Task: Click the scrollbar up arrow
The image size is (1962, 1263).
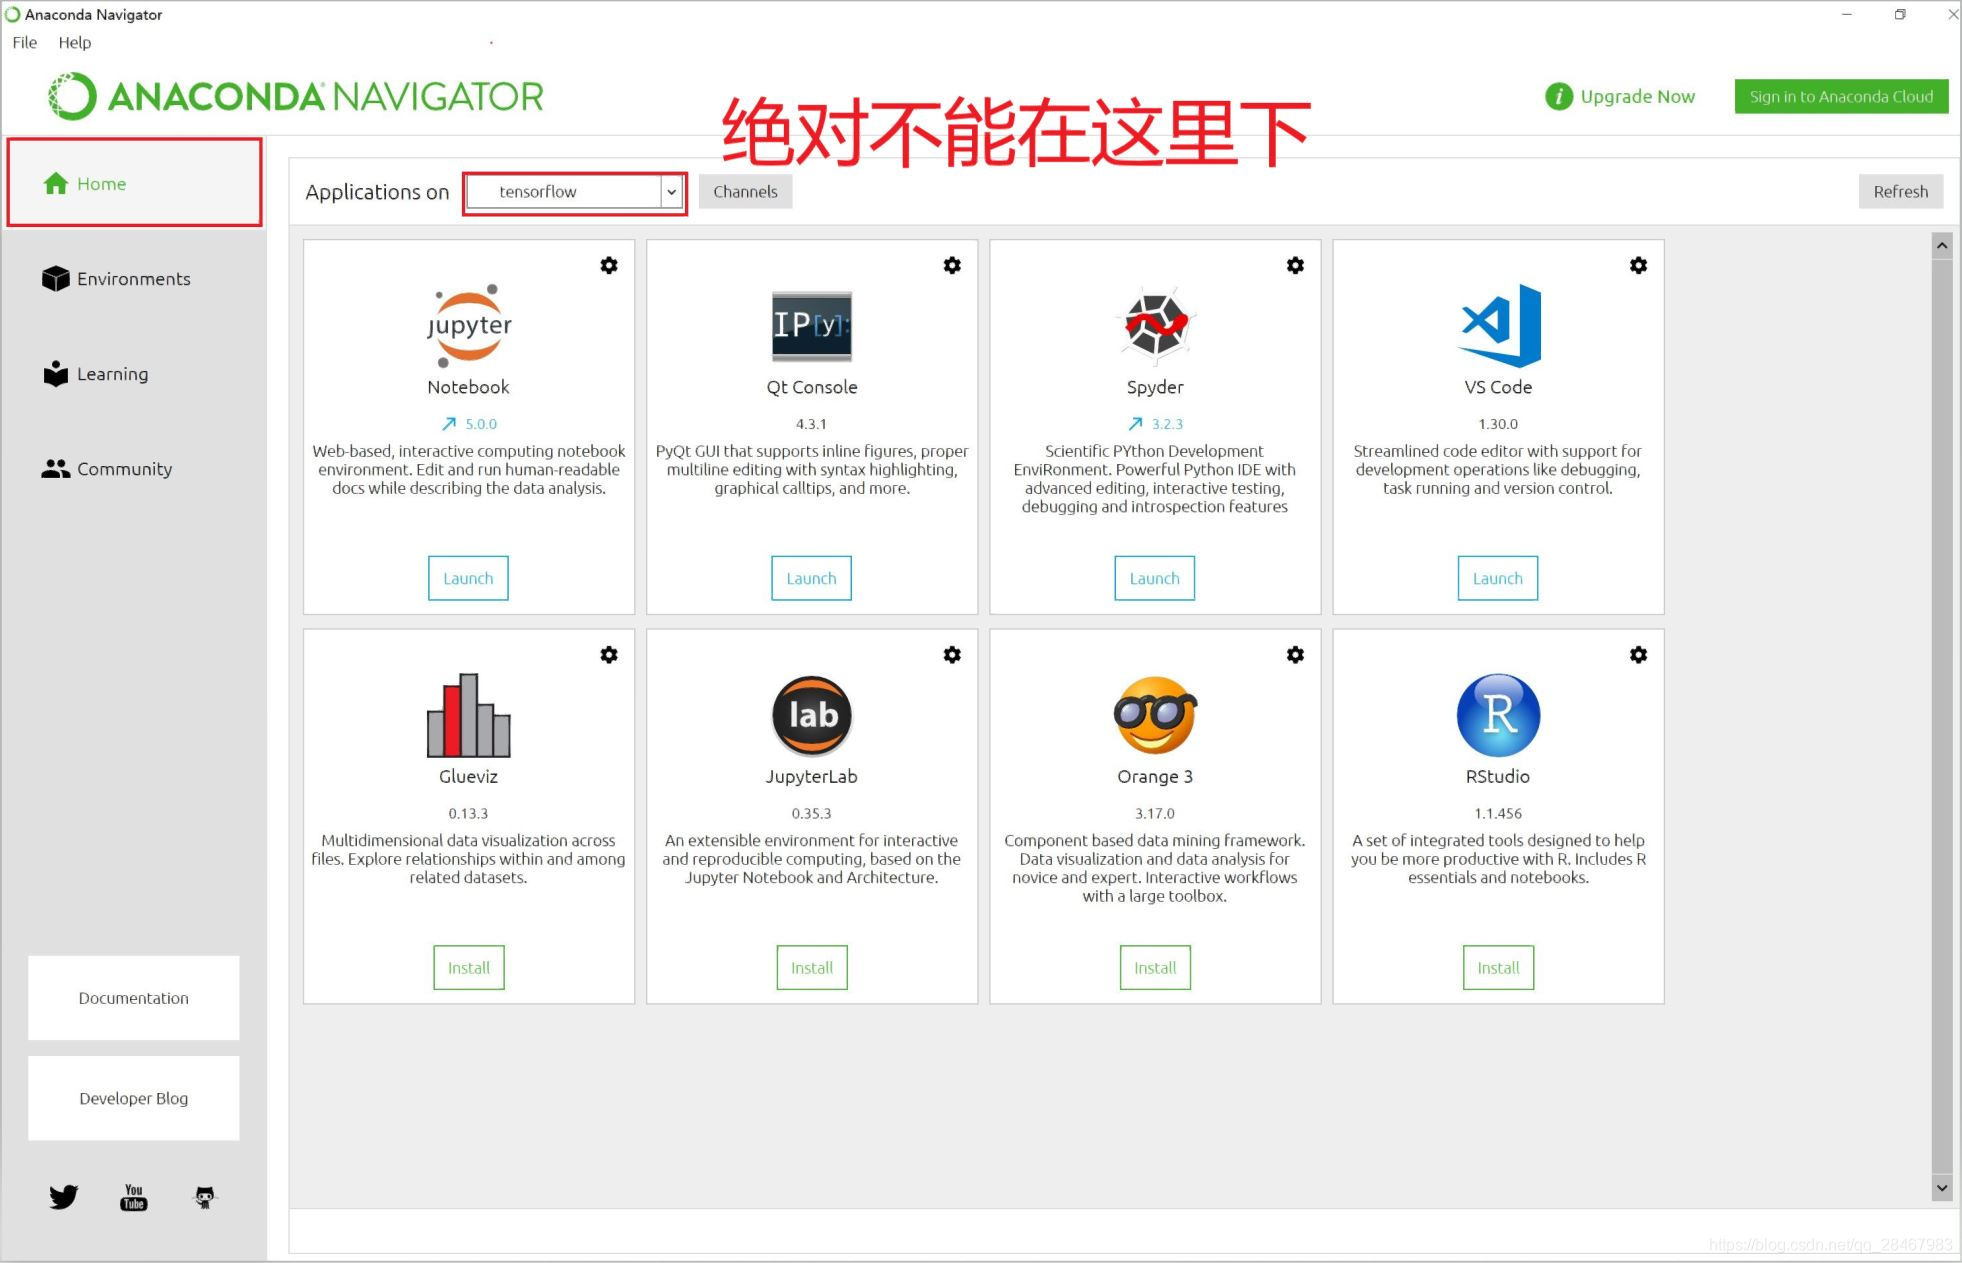Action: click(1942, 245)
